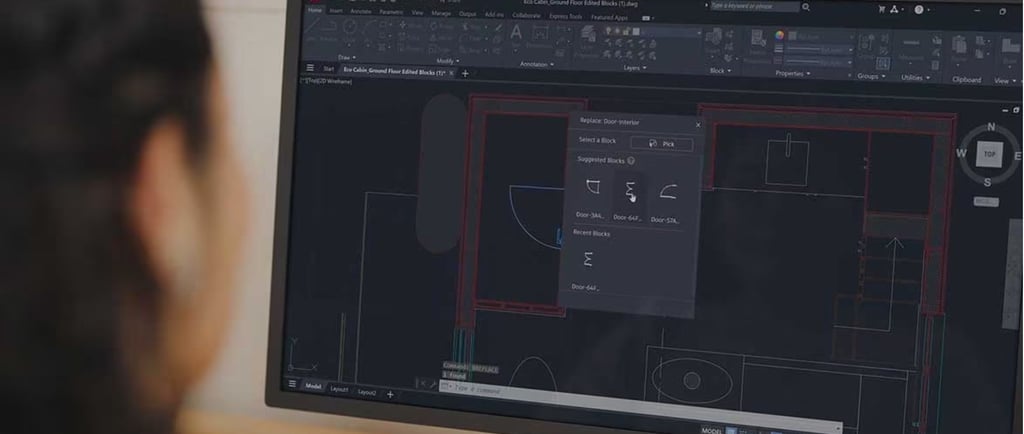Viewport: 1024px width, 434px height.
Task: Click the Suggested Blocks help icon
Action: tap(631, 161)
